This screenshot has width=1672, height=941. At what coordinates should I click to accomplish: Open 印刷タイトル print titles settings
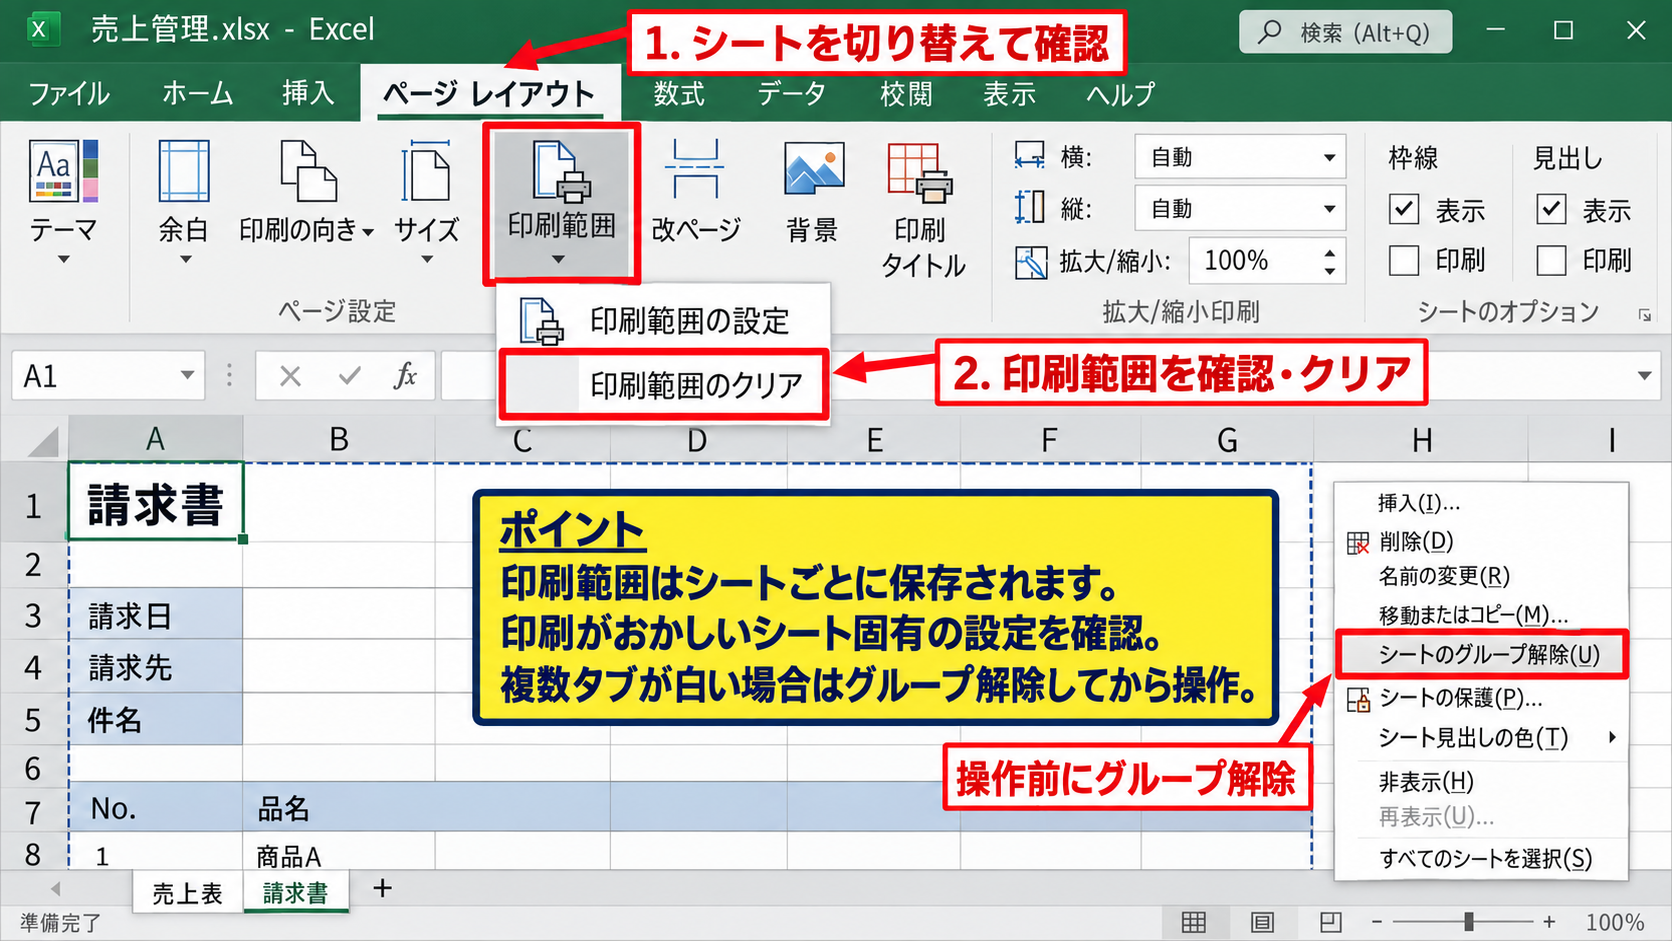[x=922, y=210]
